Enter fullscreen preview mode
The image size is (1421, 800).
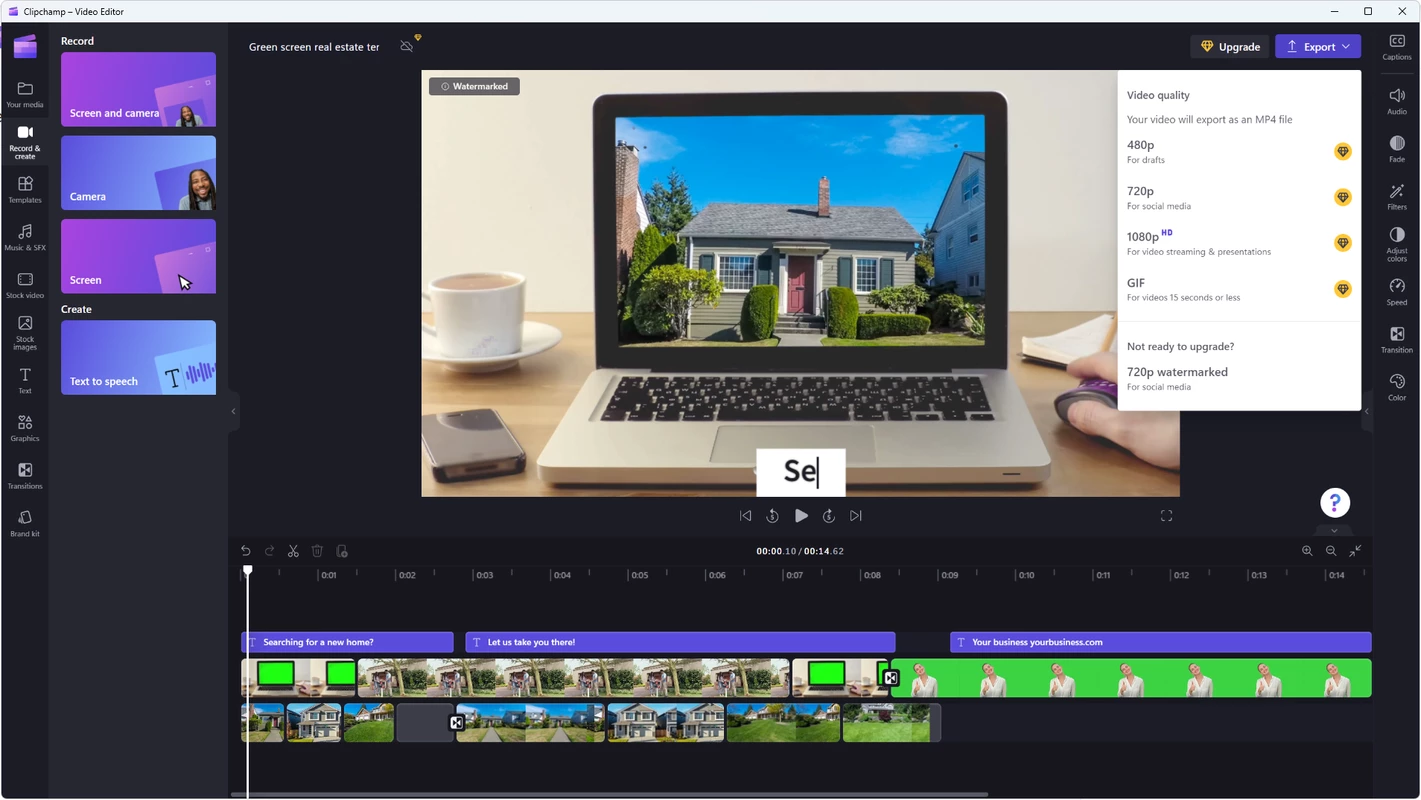tap(1166, 516)
